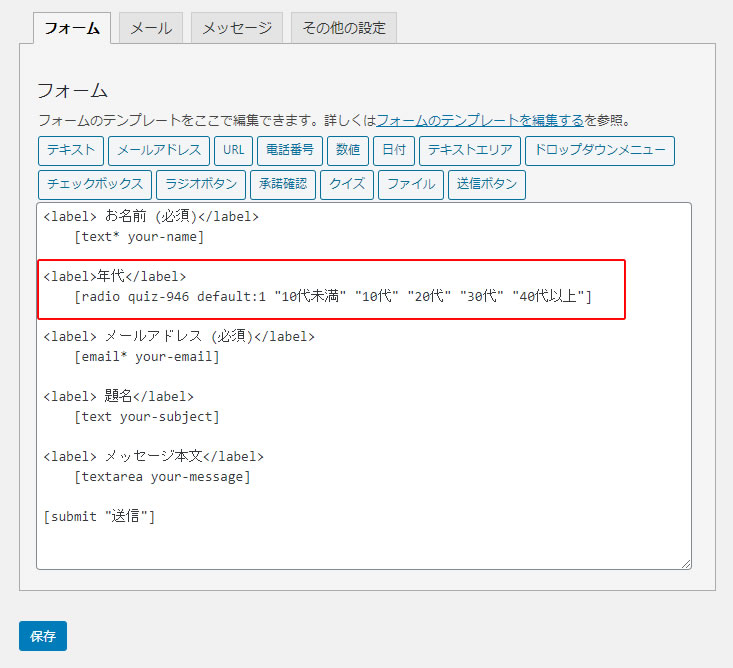
Task: Add a 送信ボタン tag
Action: 487,185
